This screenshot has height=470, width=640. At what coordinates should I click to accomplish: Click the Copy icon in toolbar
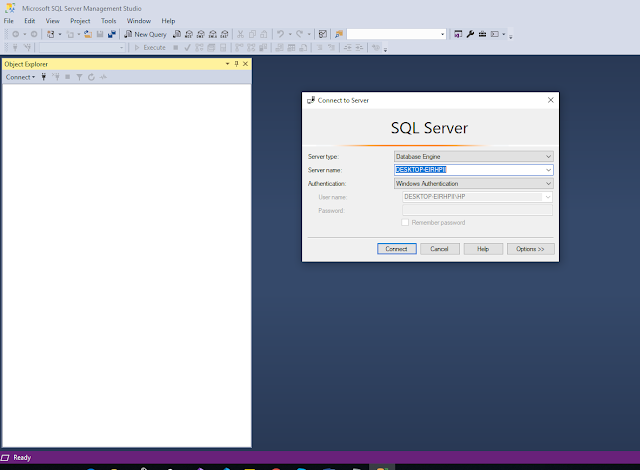(252, 34)
